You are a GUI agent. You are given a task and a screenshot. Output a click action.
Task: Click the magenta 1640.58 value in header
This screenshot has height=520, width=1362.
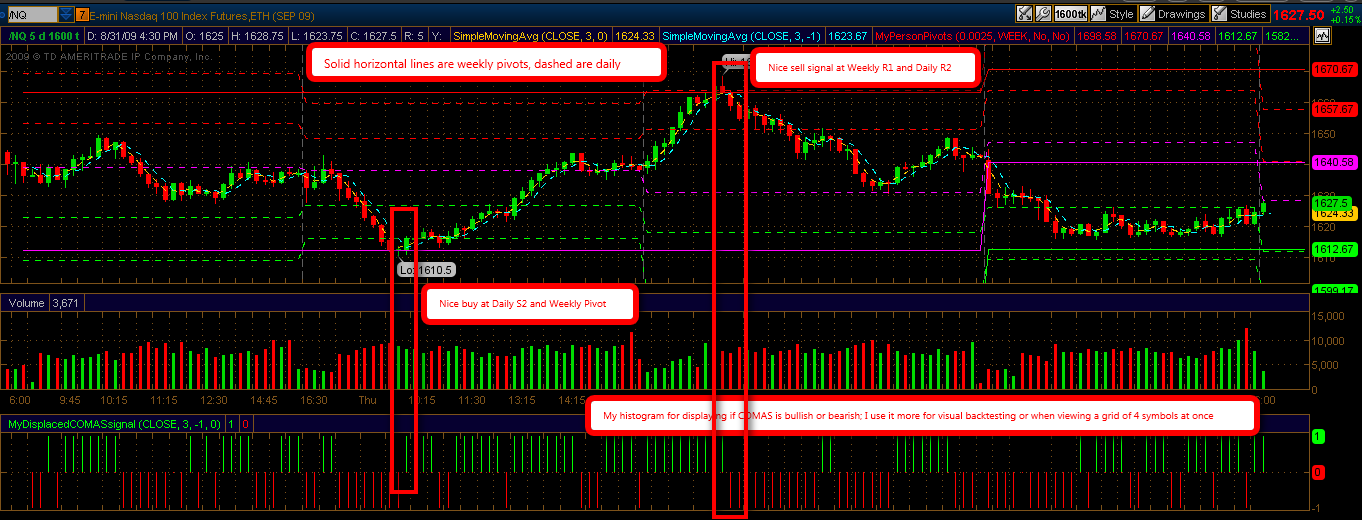1190,35
